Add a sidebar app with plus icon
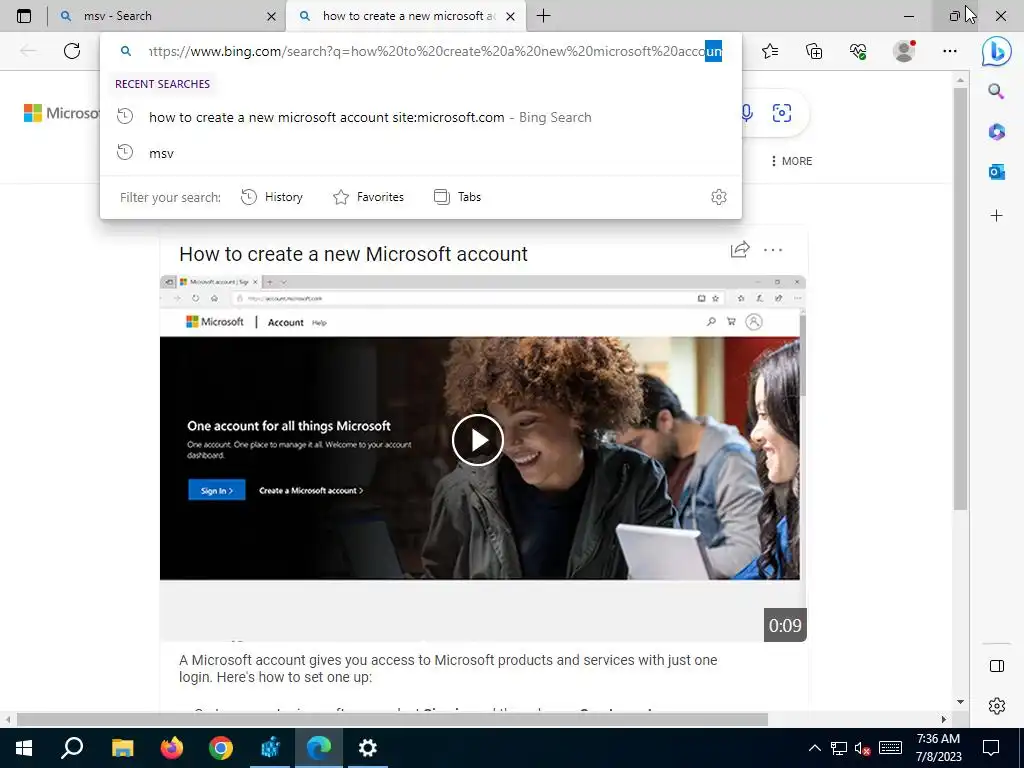Screen dimensions: 1024x768 point(997,216)
